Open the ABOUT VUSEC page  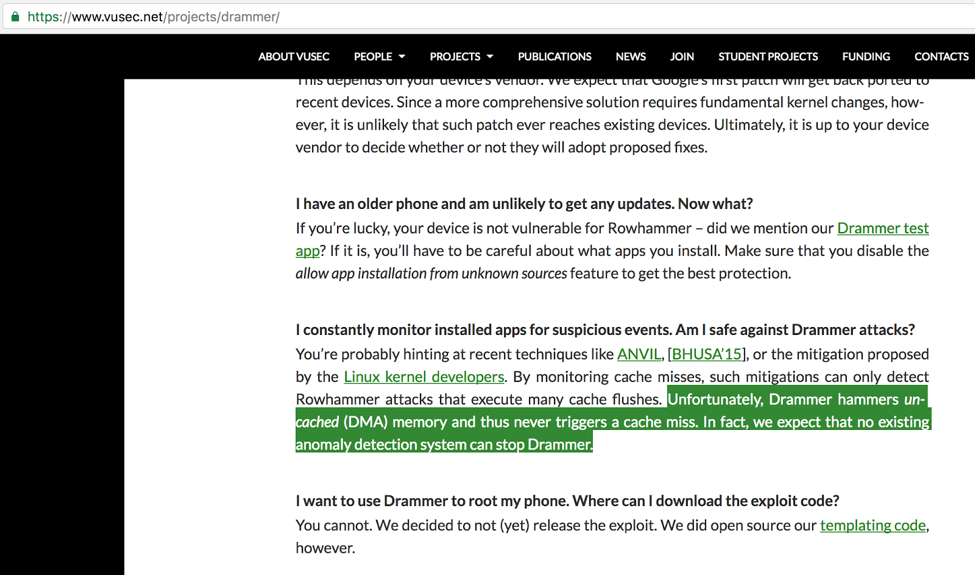click(293, 57)
